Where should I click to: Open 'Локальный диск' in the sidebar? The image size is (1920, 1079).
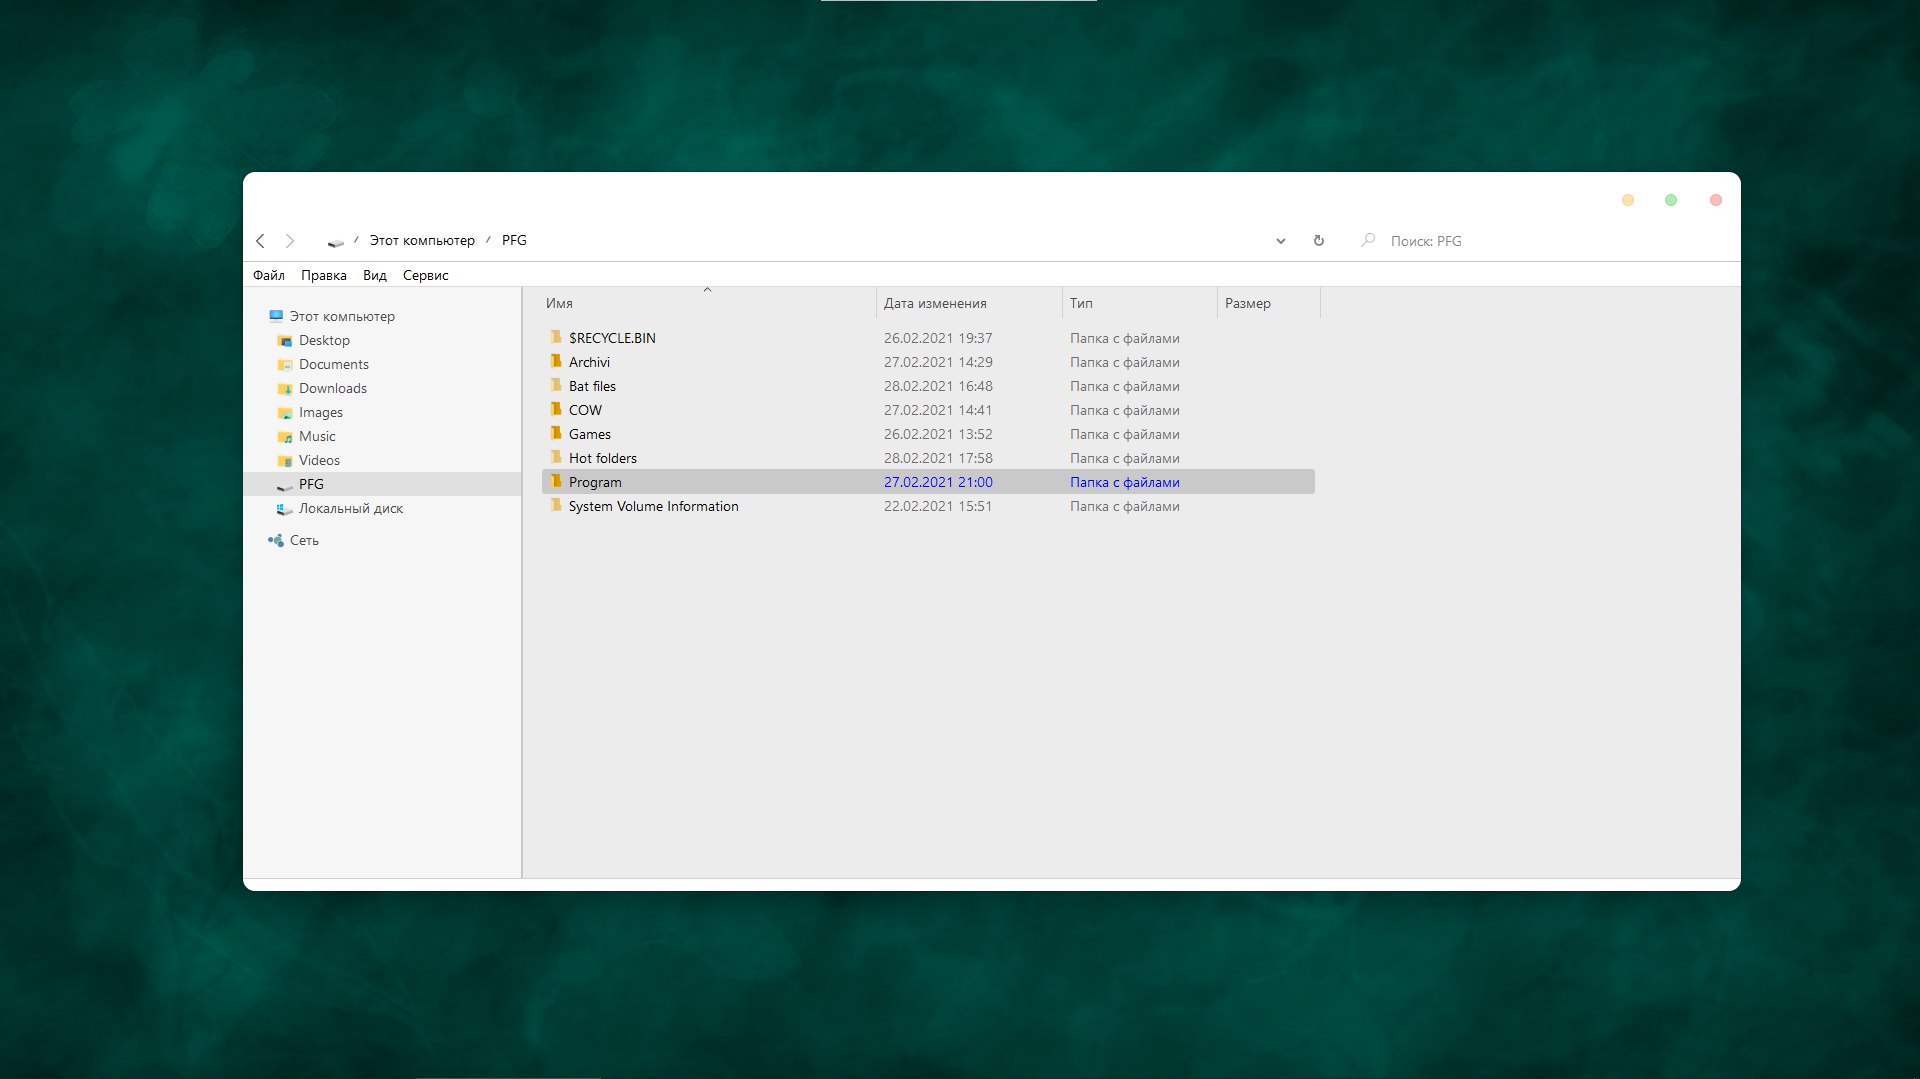[x=351, y=508]
